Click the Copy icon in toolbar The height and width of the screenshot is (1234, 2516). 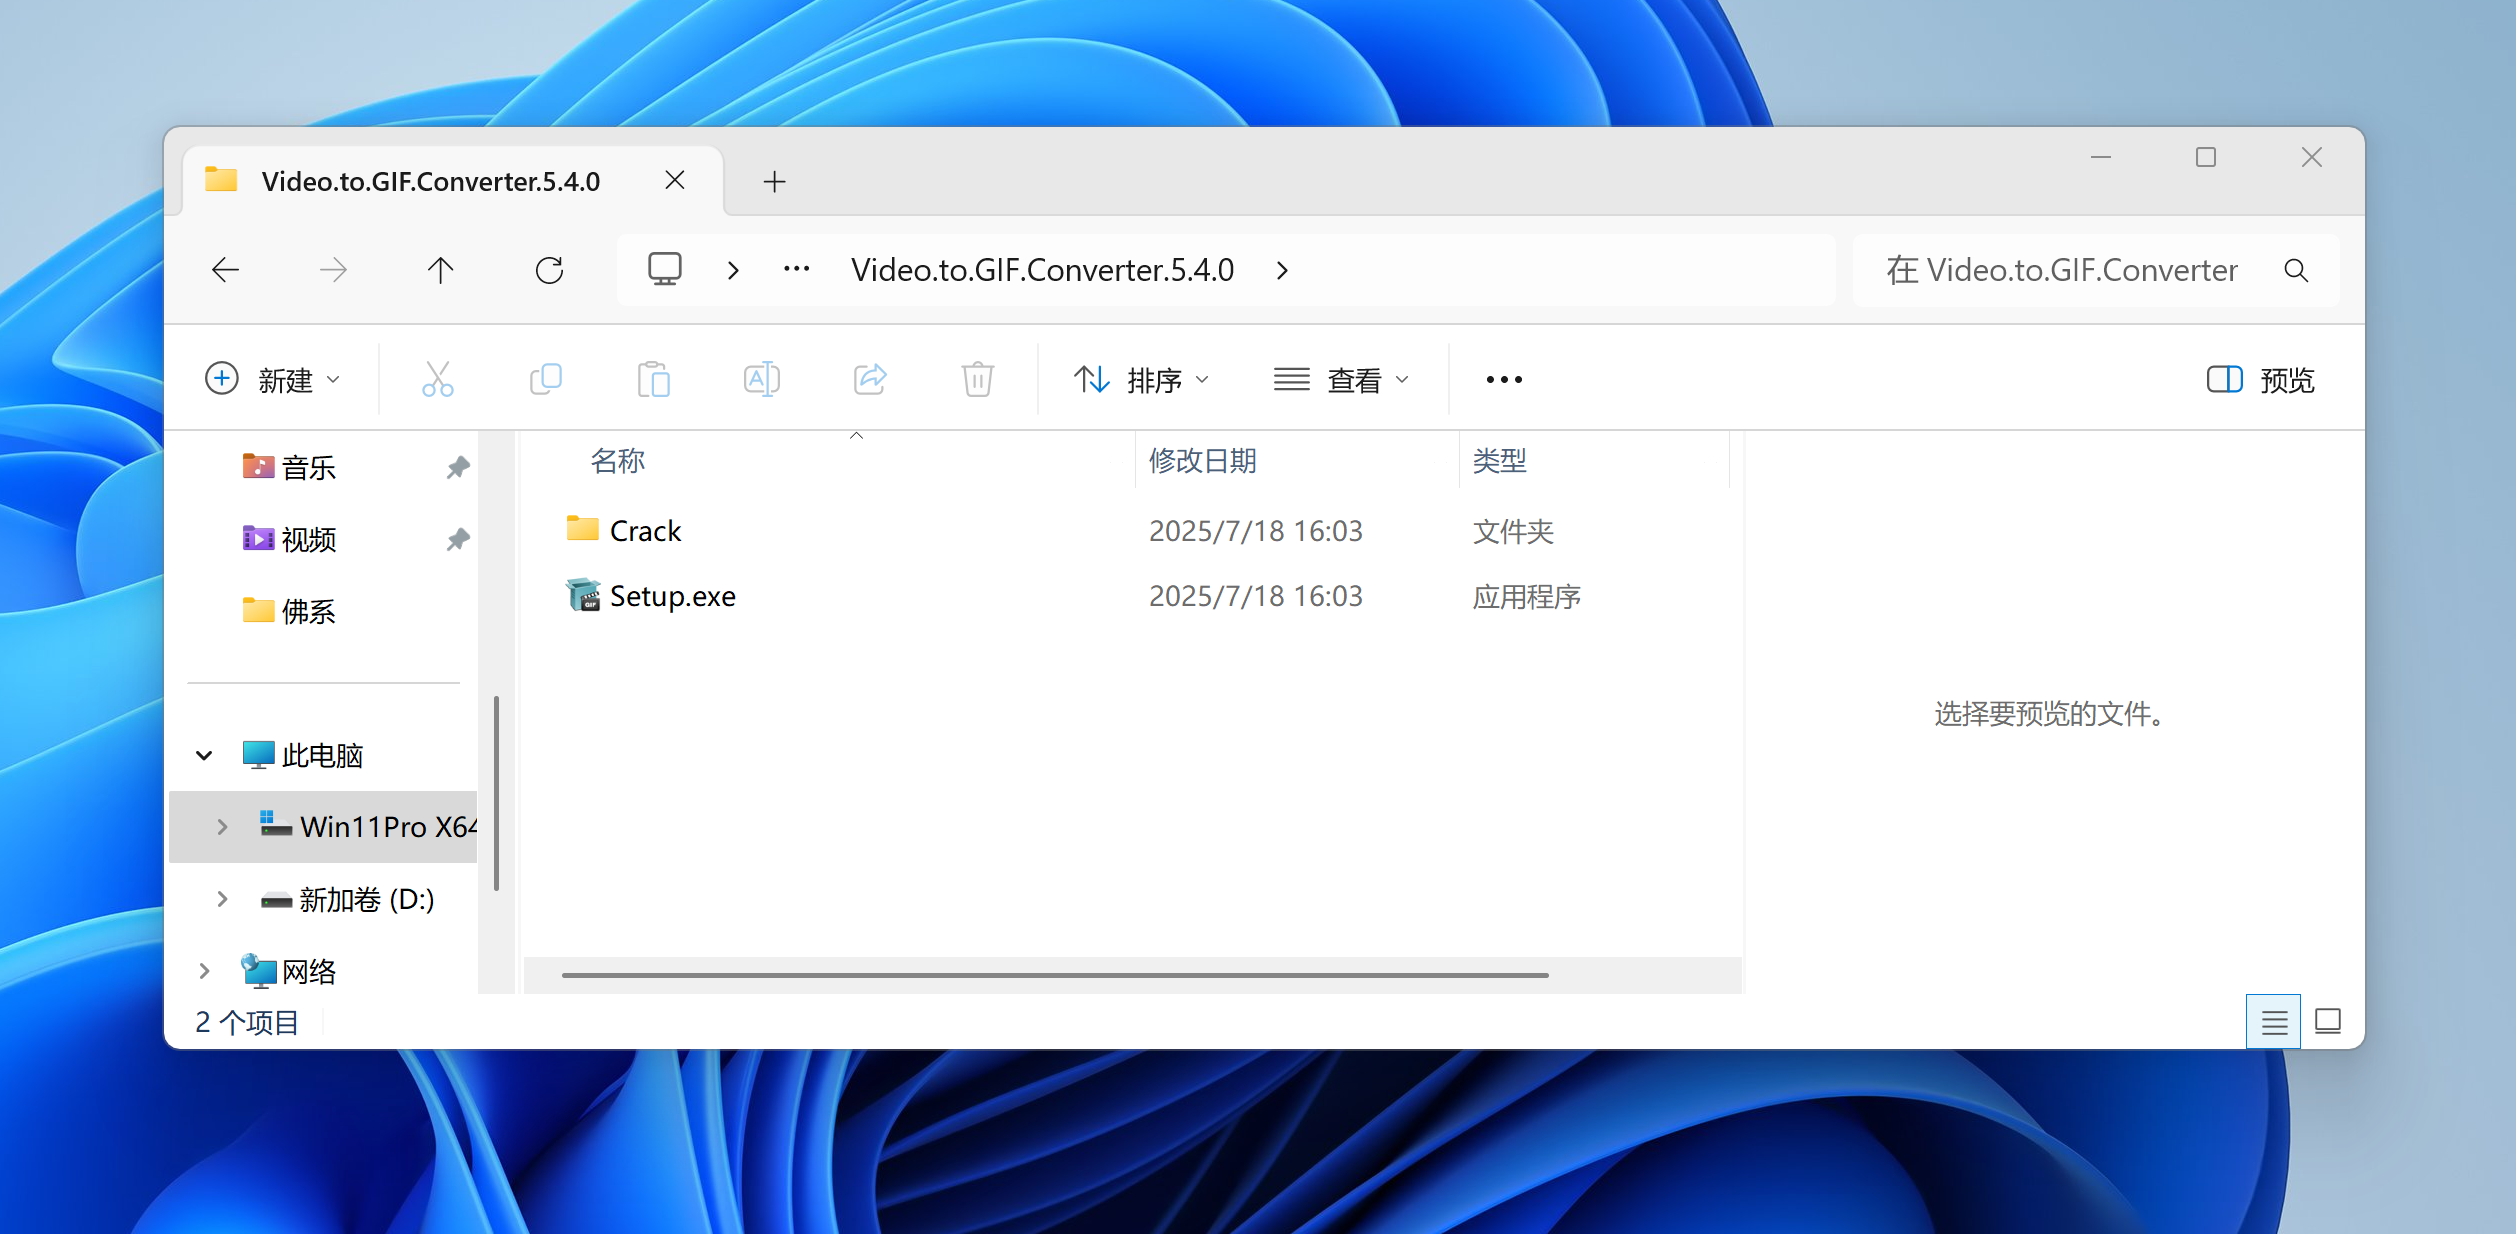(x=546, y=380)
